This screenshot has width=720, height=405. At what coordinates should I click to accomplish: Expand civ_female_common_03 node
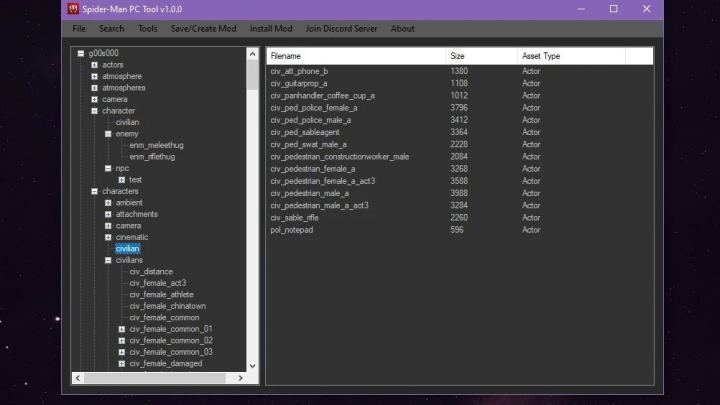[x=122, y=352]
